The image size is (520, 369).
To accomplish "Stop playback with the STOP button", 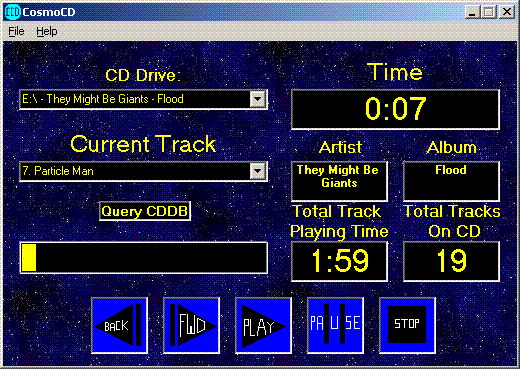I will pos(407,325).
